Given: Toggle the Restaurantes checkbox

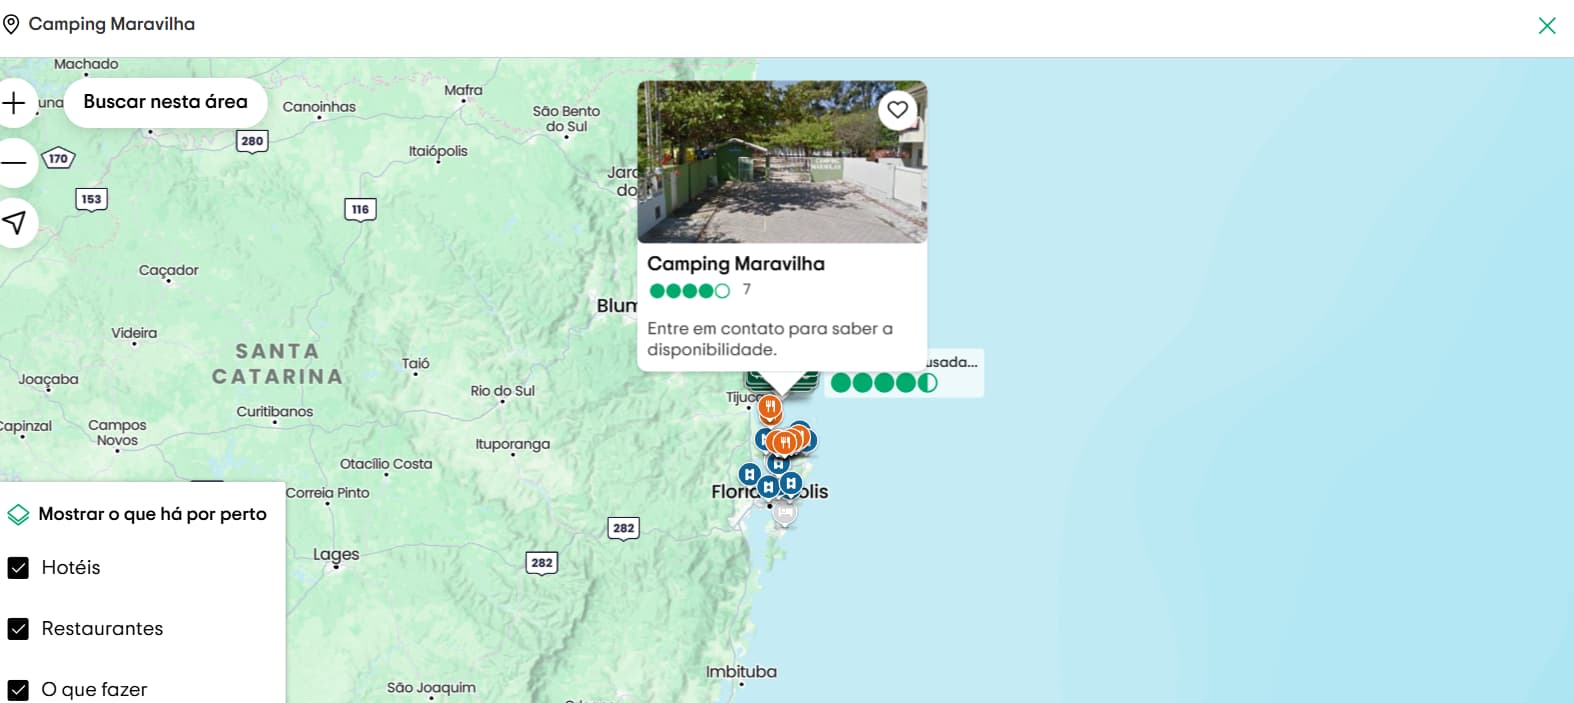Looking at the screenshot, I should [x=18, y=629].
